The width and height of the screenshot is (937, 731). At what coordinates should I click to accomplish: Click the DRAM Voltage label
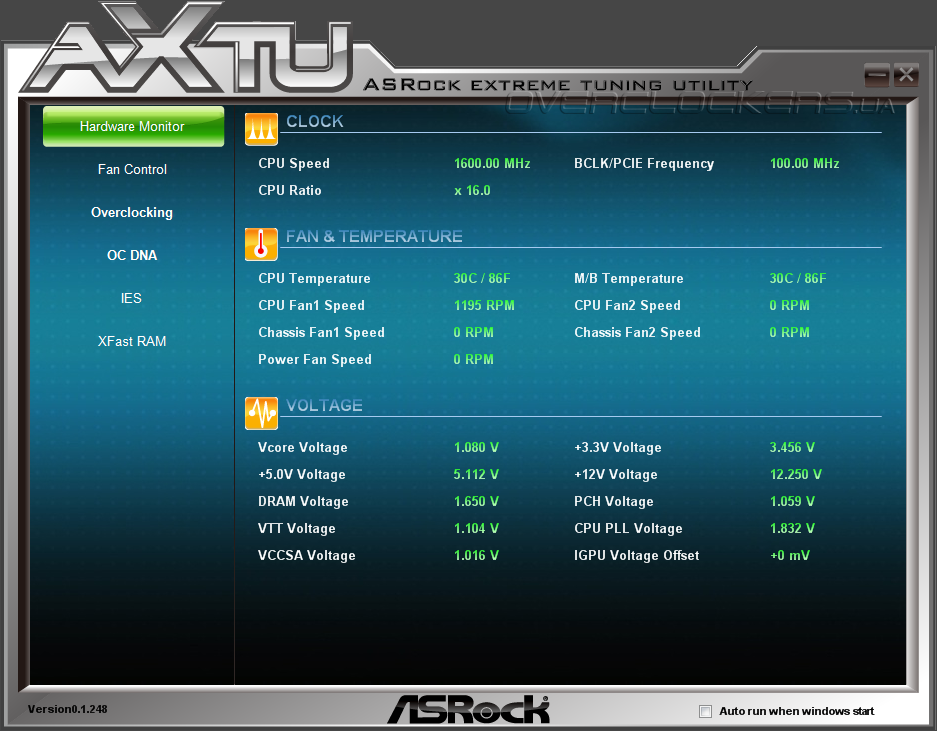[x=303, y=501]
